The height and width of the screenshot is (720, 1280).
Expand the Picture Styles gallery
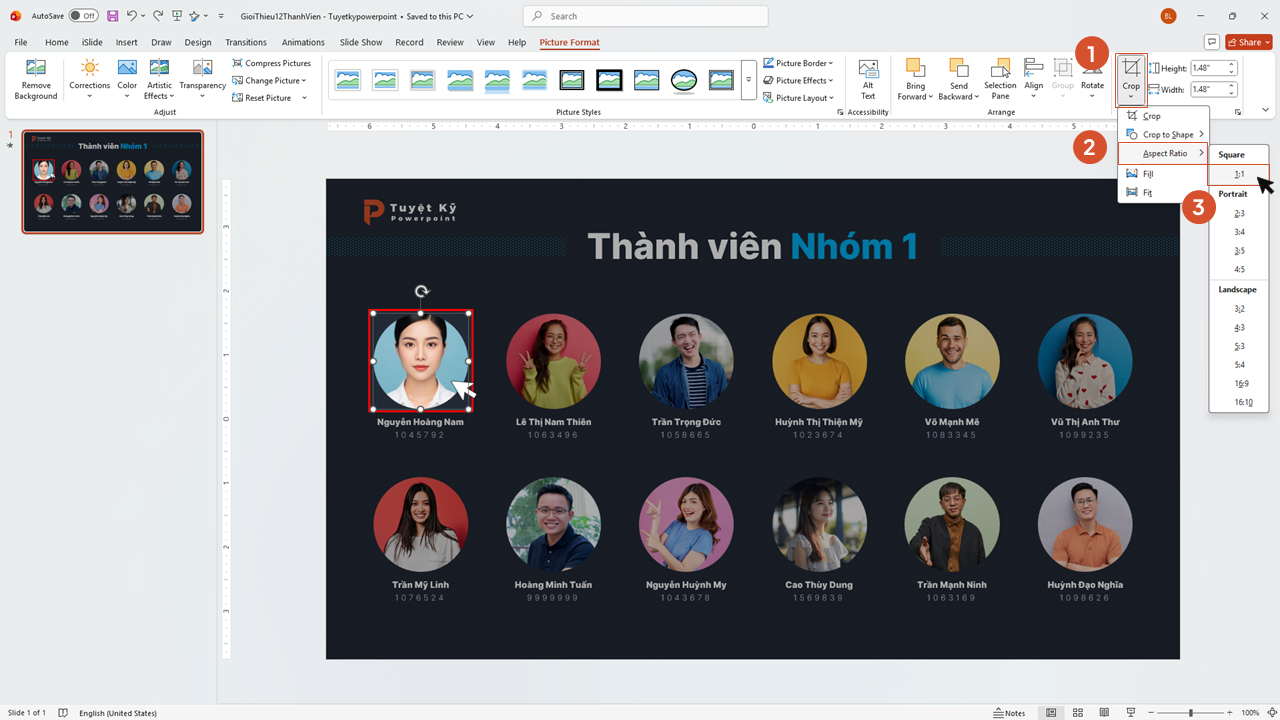click(x=748, y=80)
